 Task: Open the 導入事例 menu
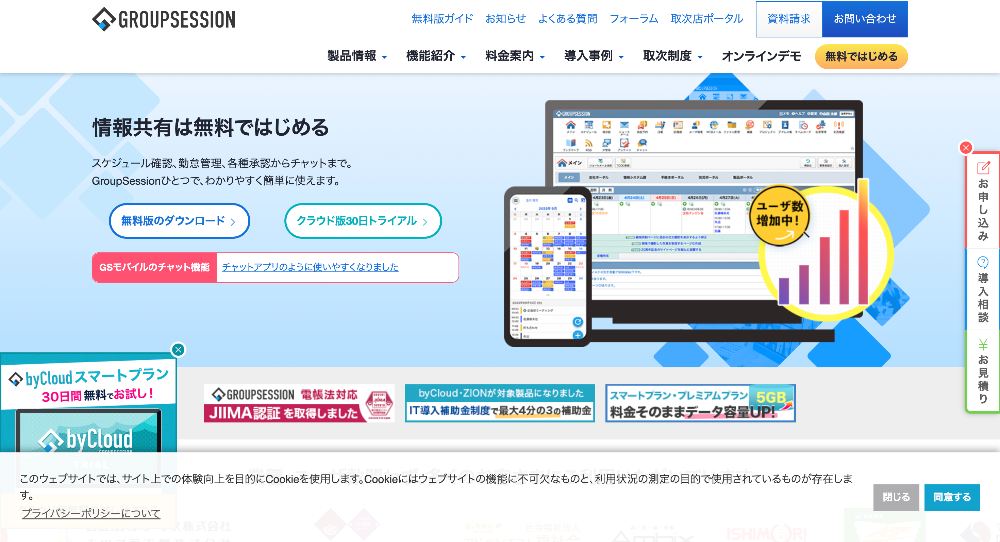click(x=594, y=56)
